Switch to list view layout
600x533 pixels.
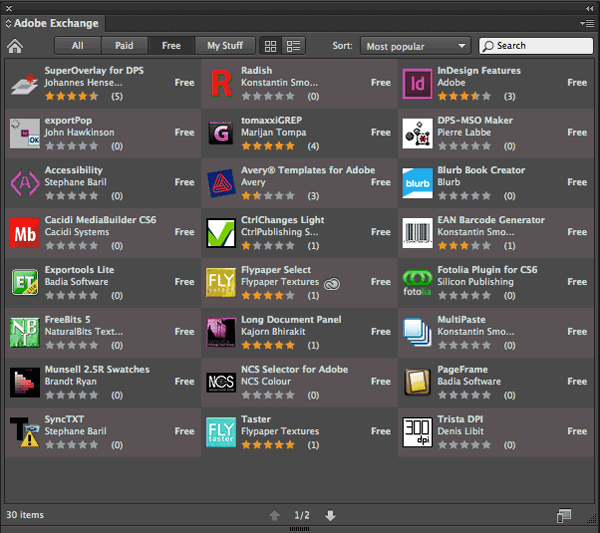pyautogui.click(x=293, y=46)
